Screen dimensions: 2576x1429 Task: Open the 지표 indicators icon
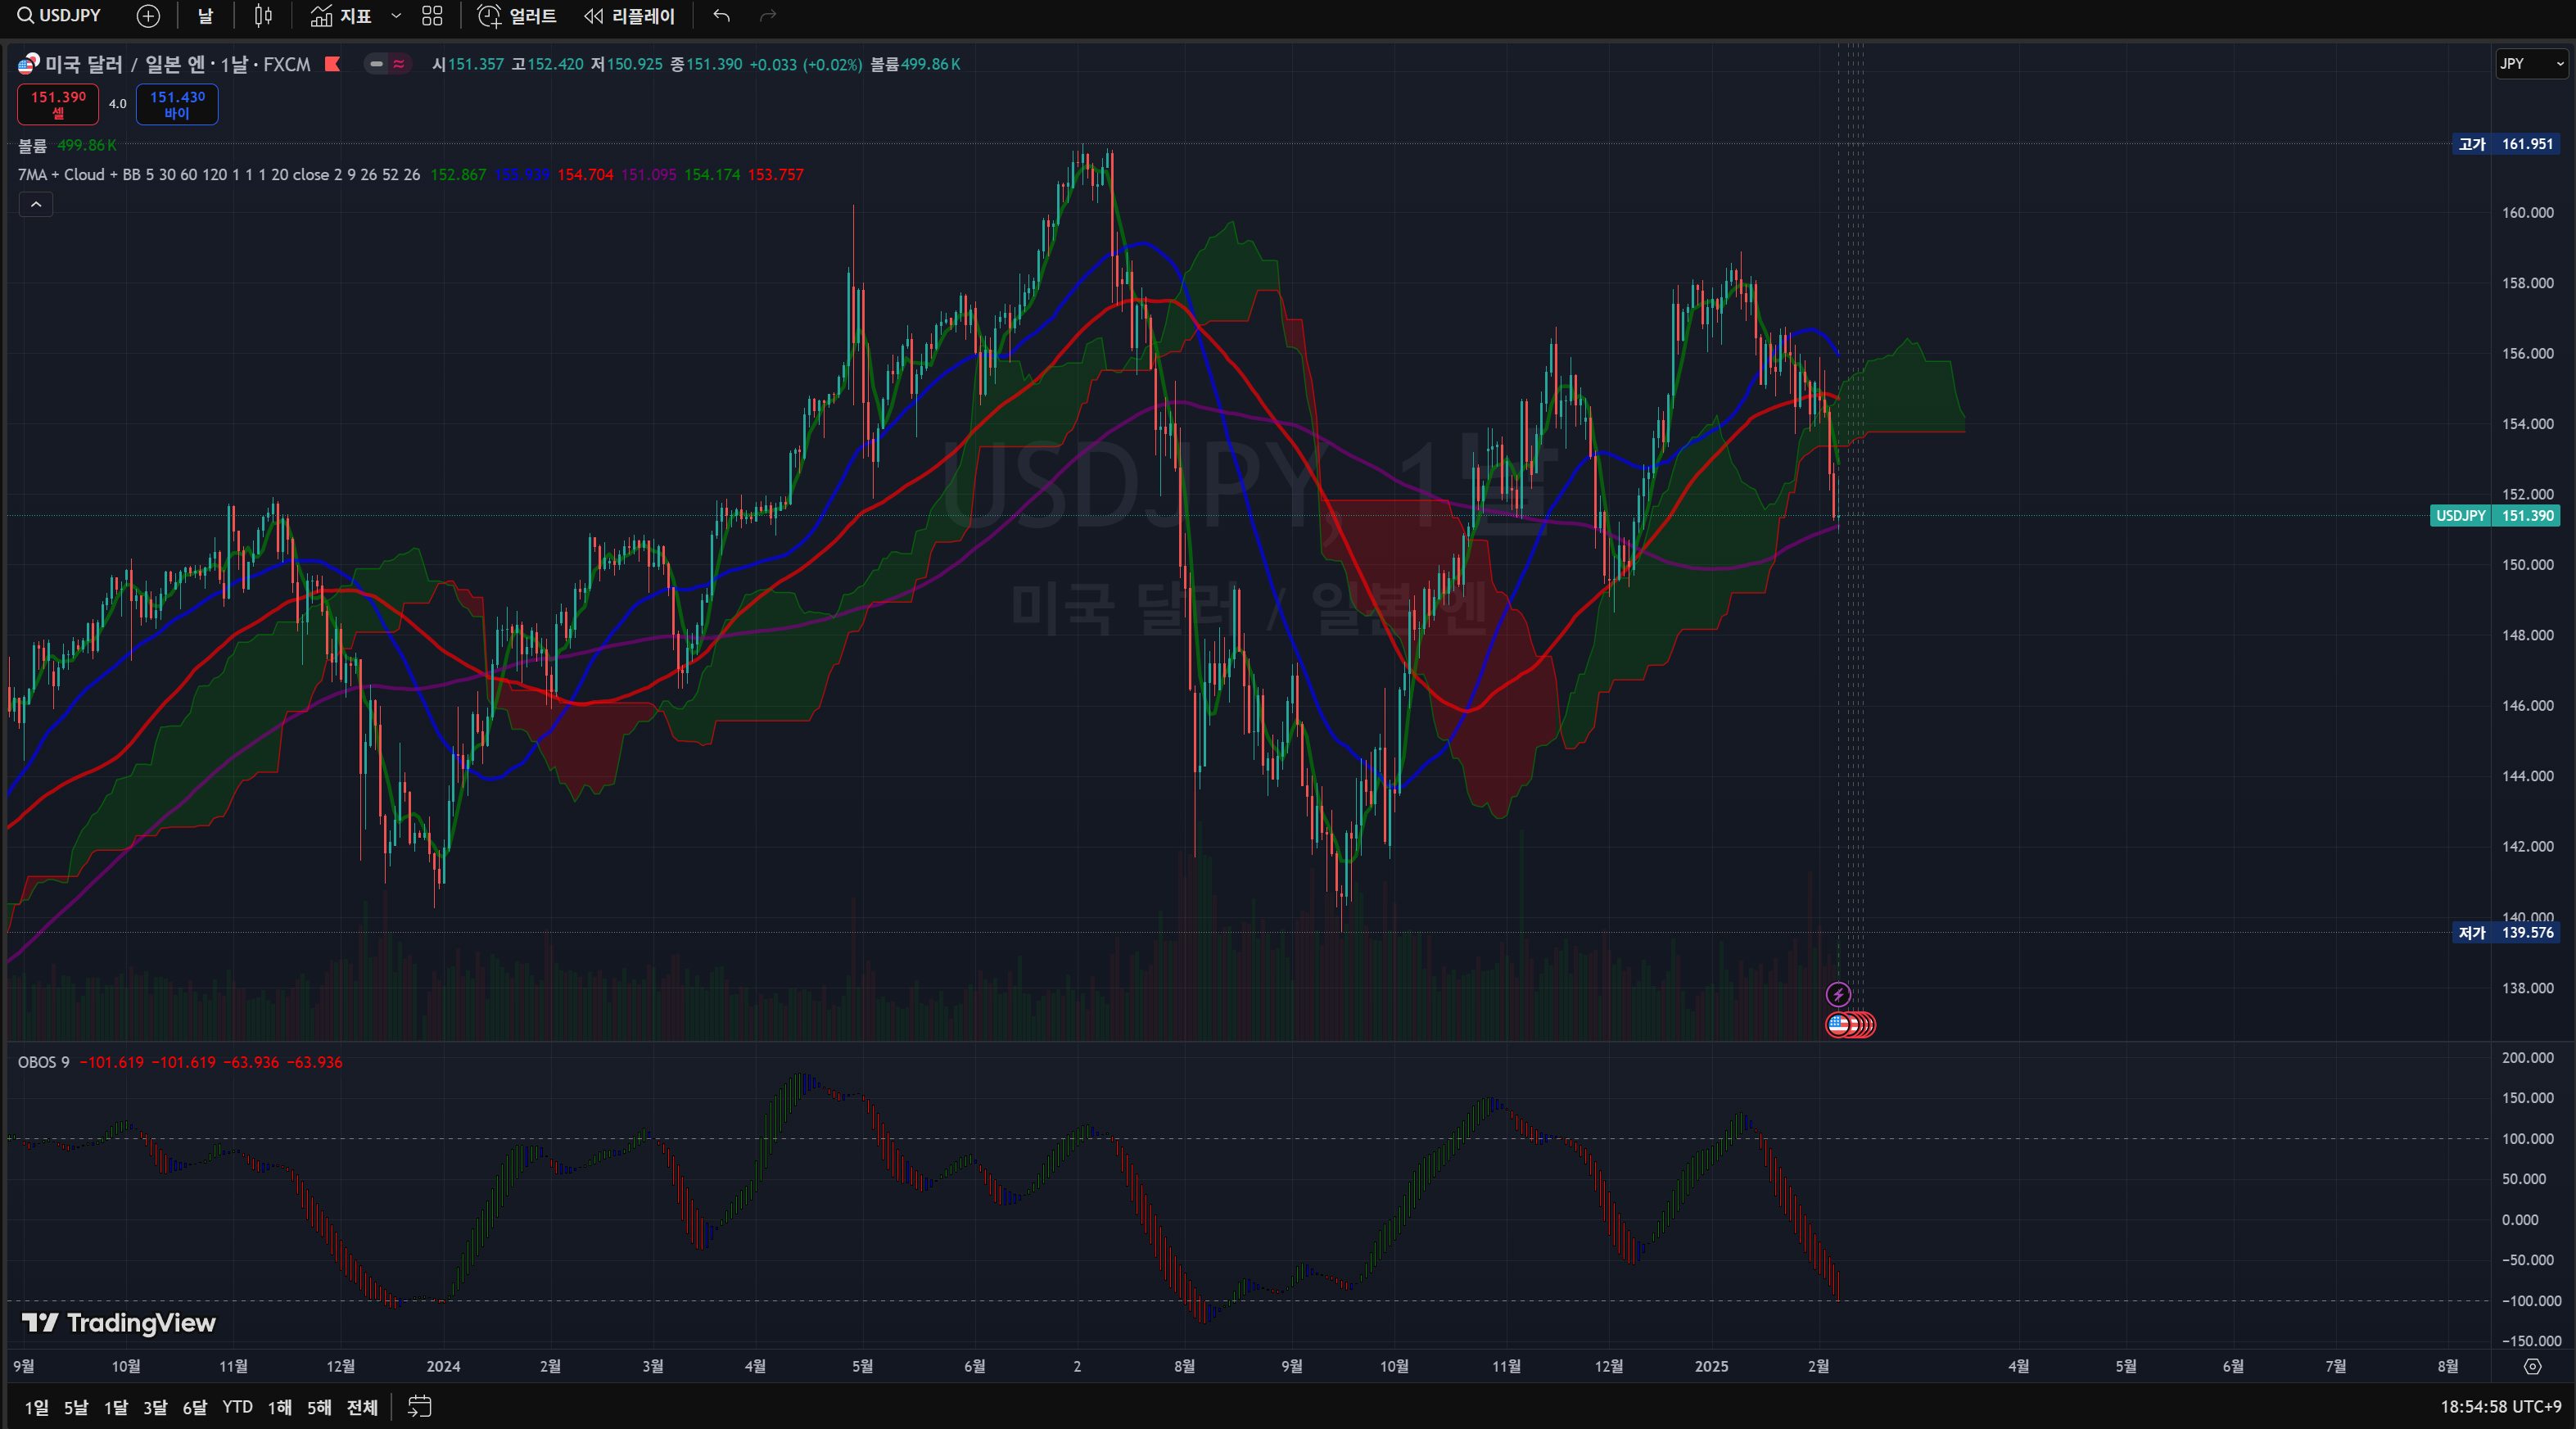(x=340, y=16)
